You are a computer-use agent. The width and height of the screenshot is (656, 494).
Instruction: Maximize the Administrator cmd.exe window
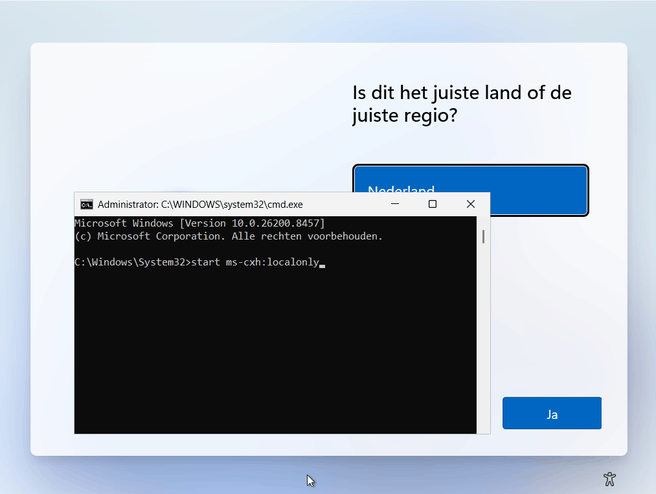[433, 204]
